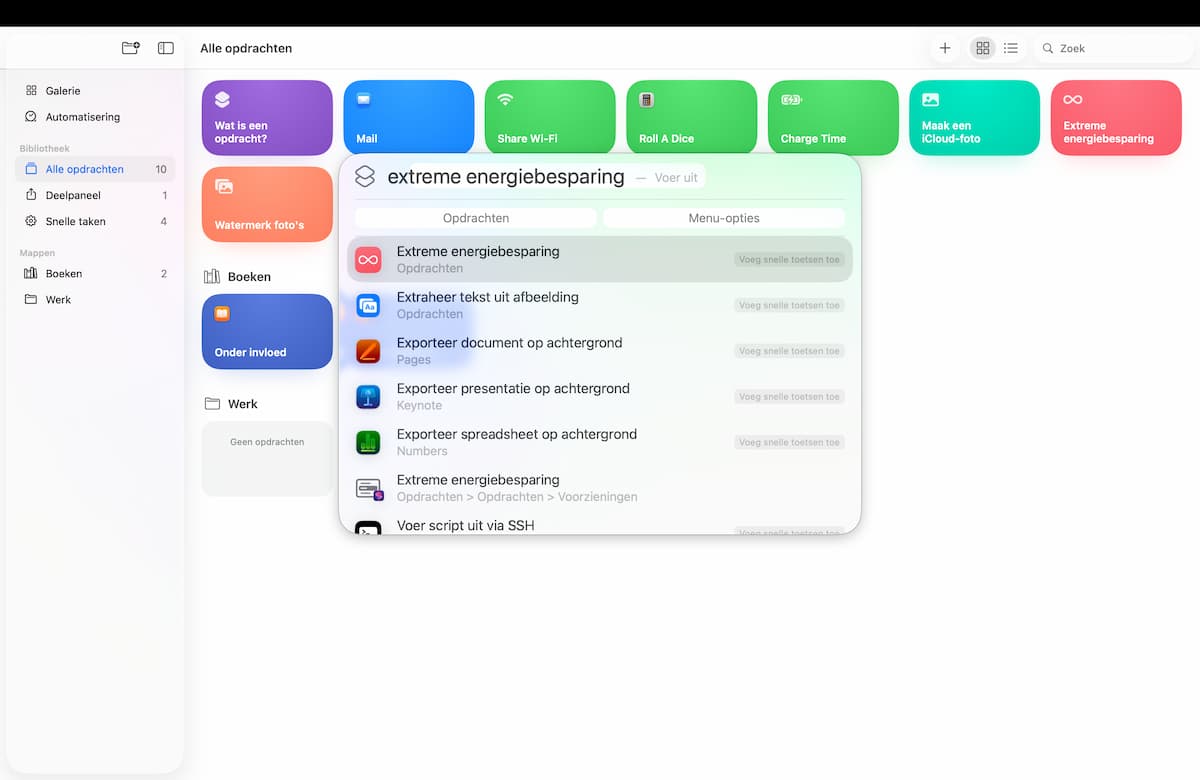Add hotkey for Exporteer presentatie op achtergrond
The height and width of the screenshot is (780, 1200).
(789, 397)
